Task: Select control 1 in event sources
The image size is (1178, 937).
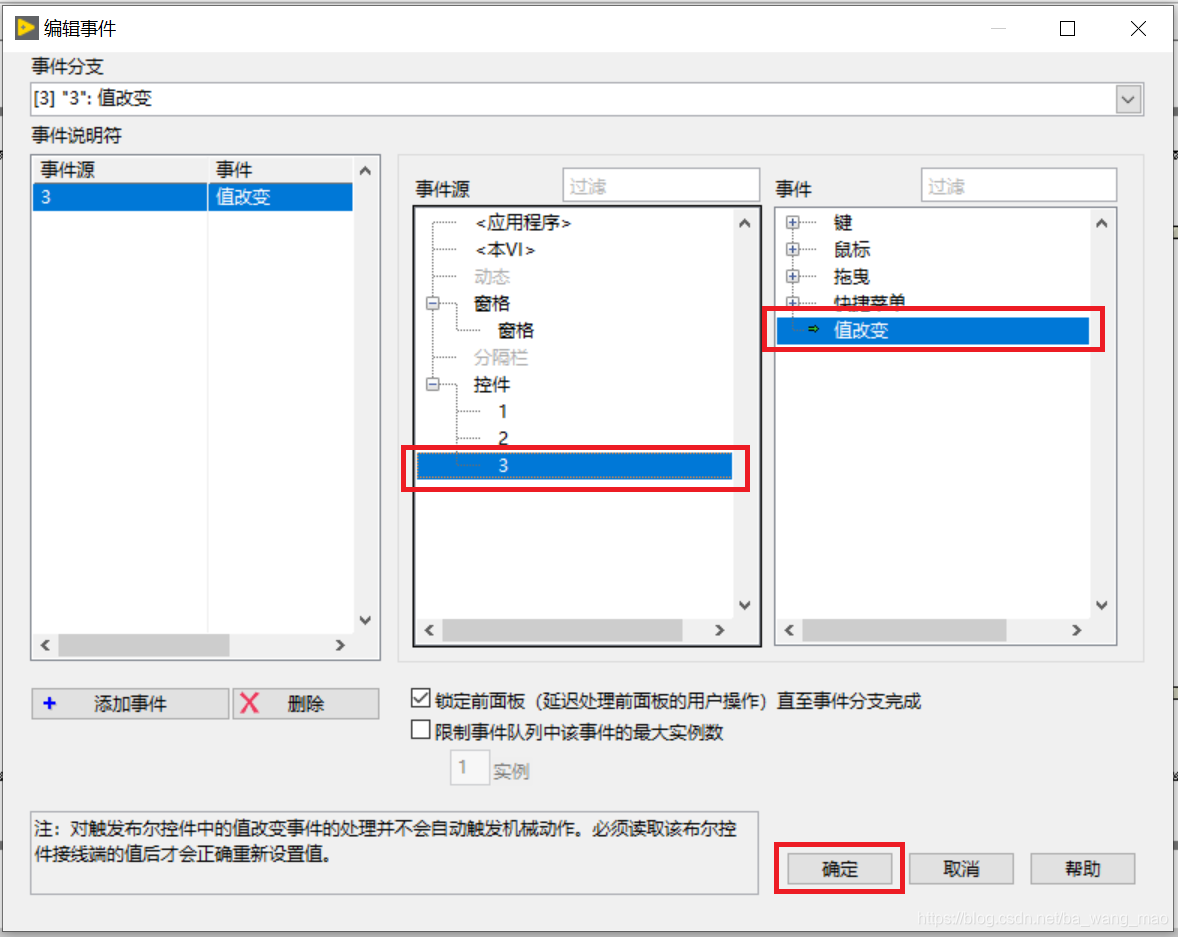Action: (503, 412)
